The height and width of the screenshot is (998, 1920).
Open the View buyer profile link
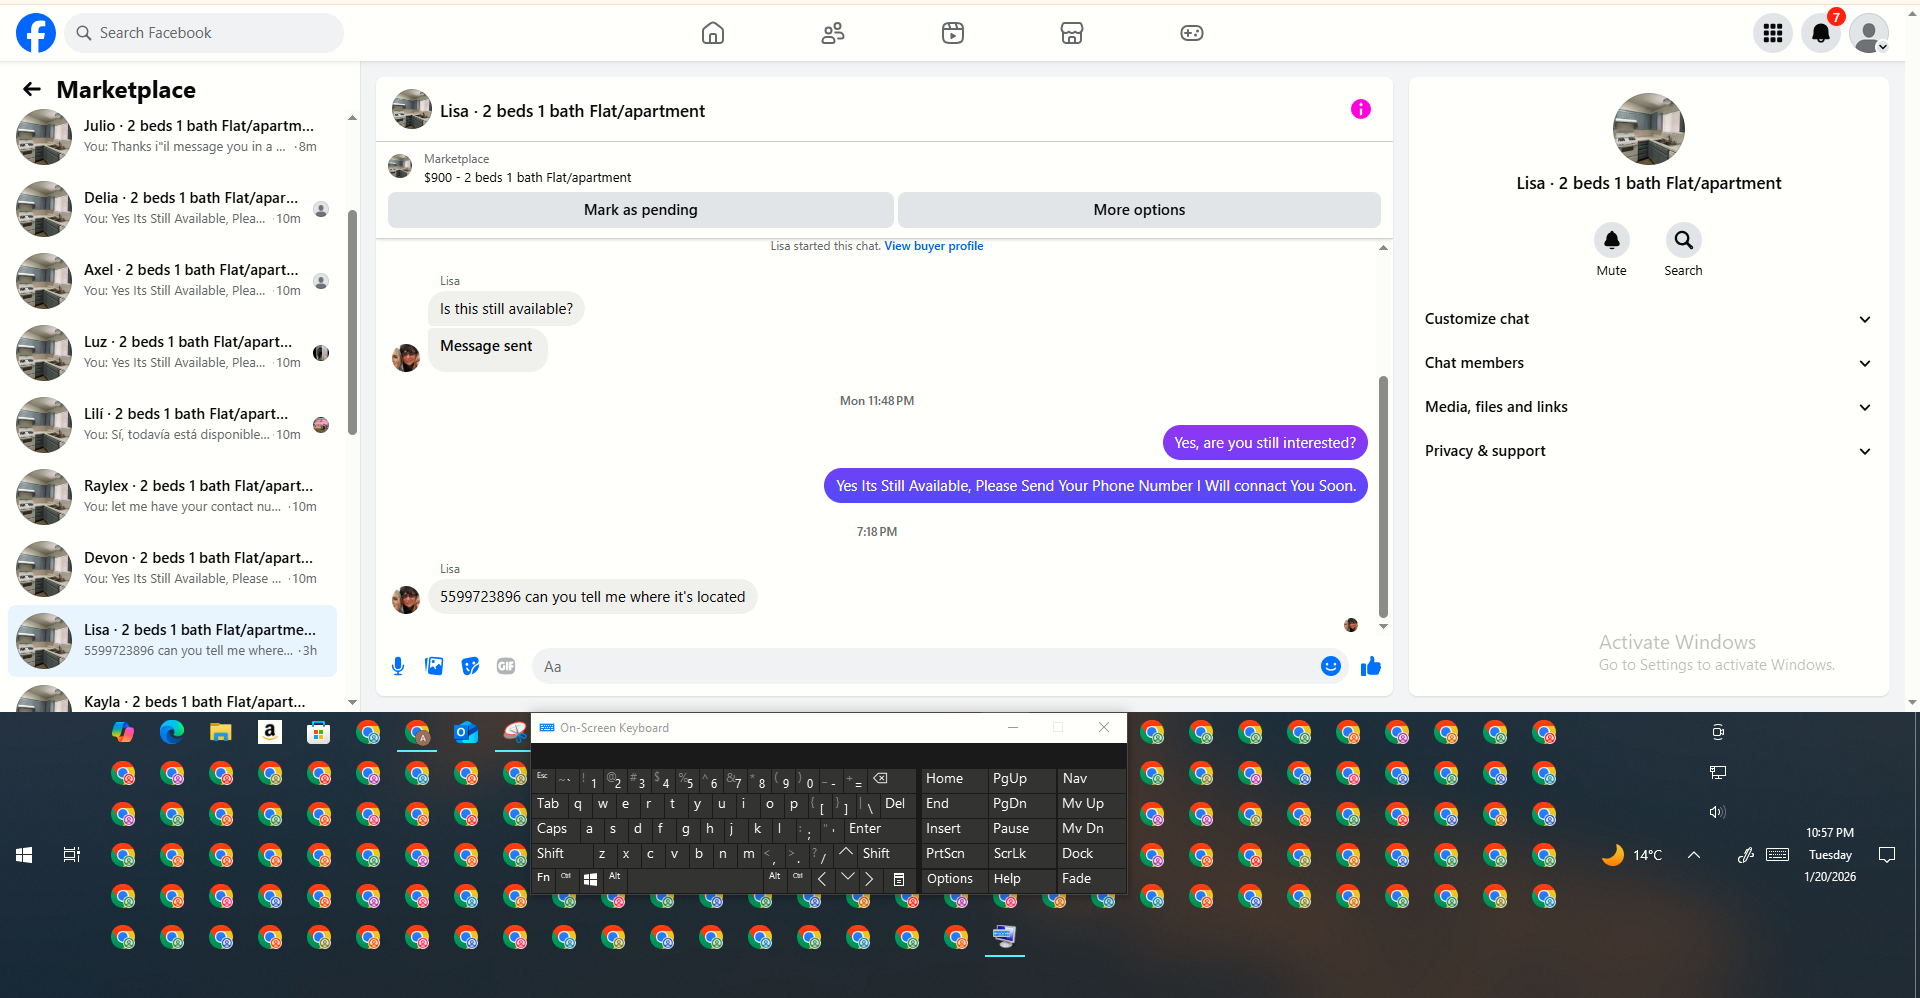tap(934, 246)
